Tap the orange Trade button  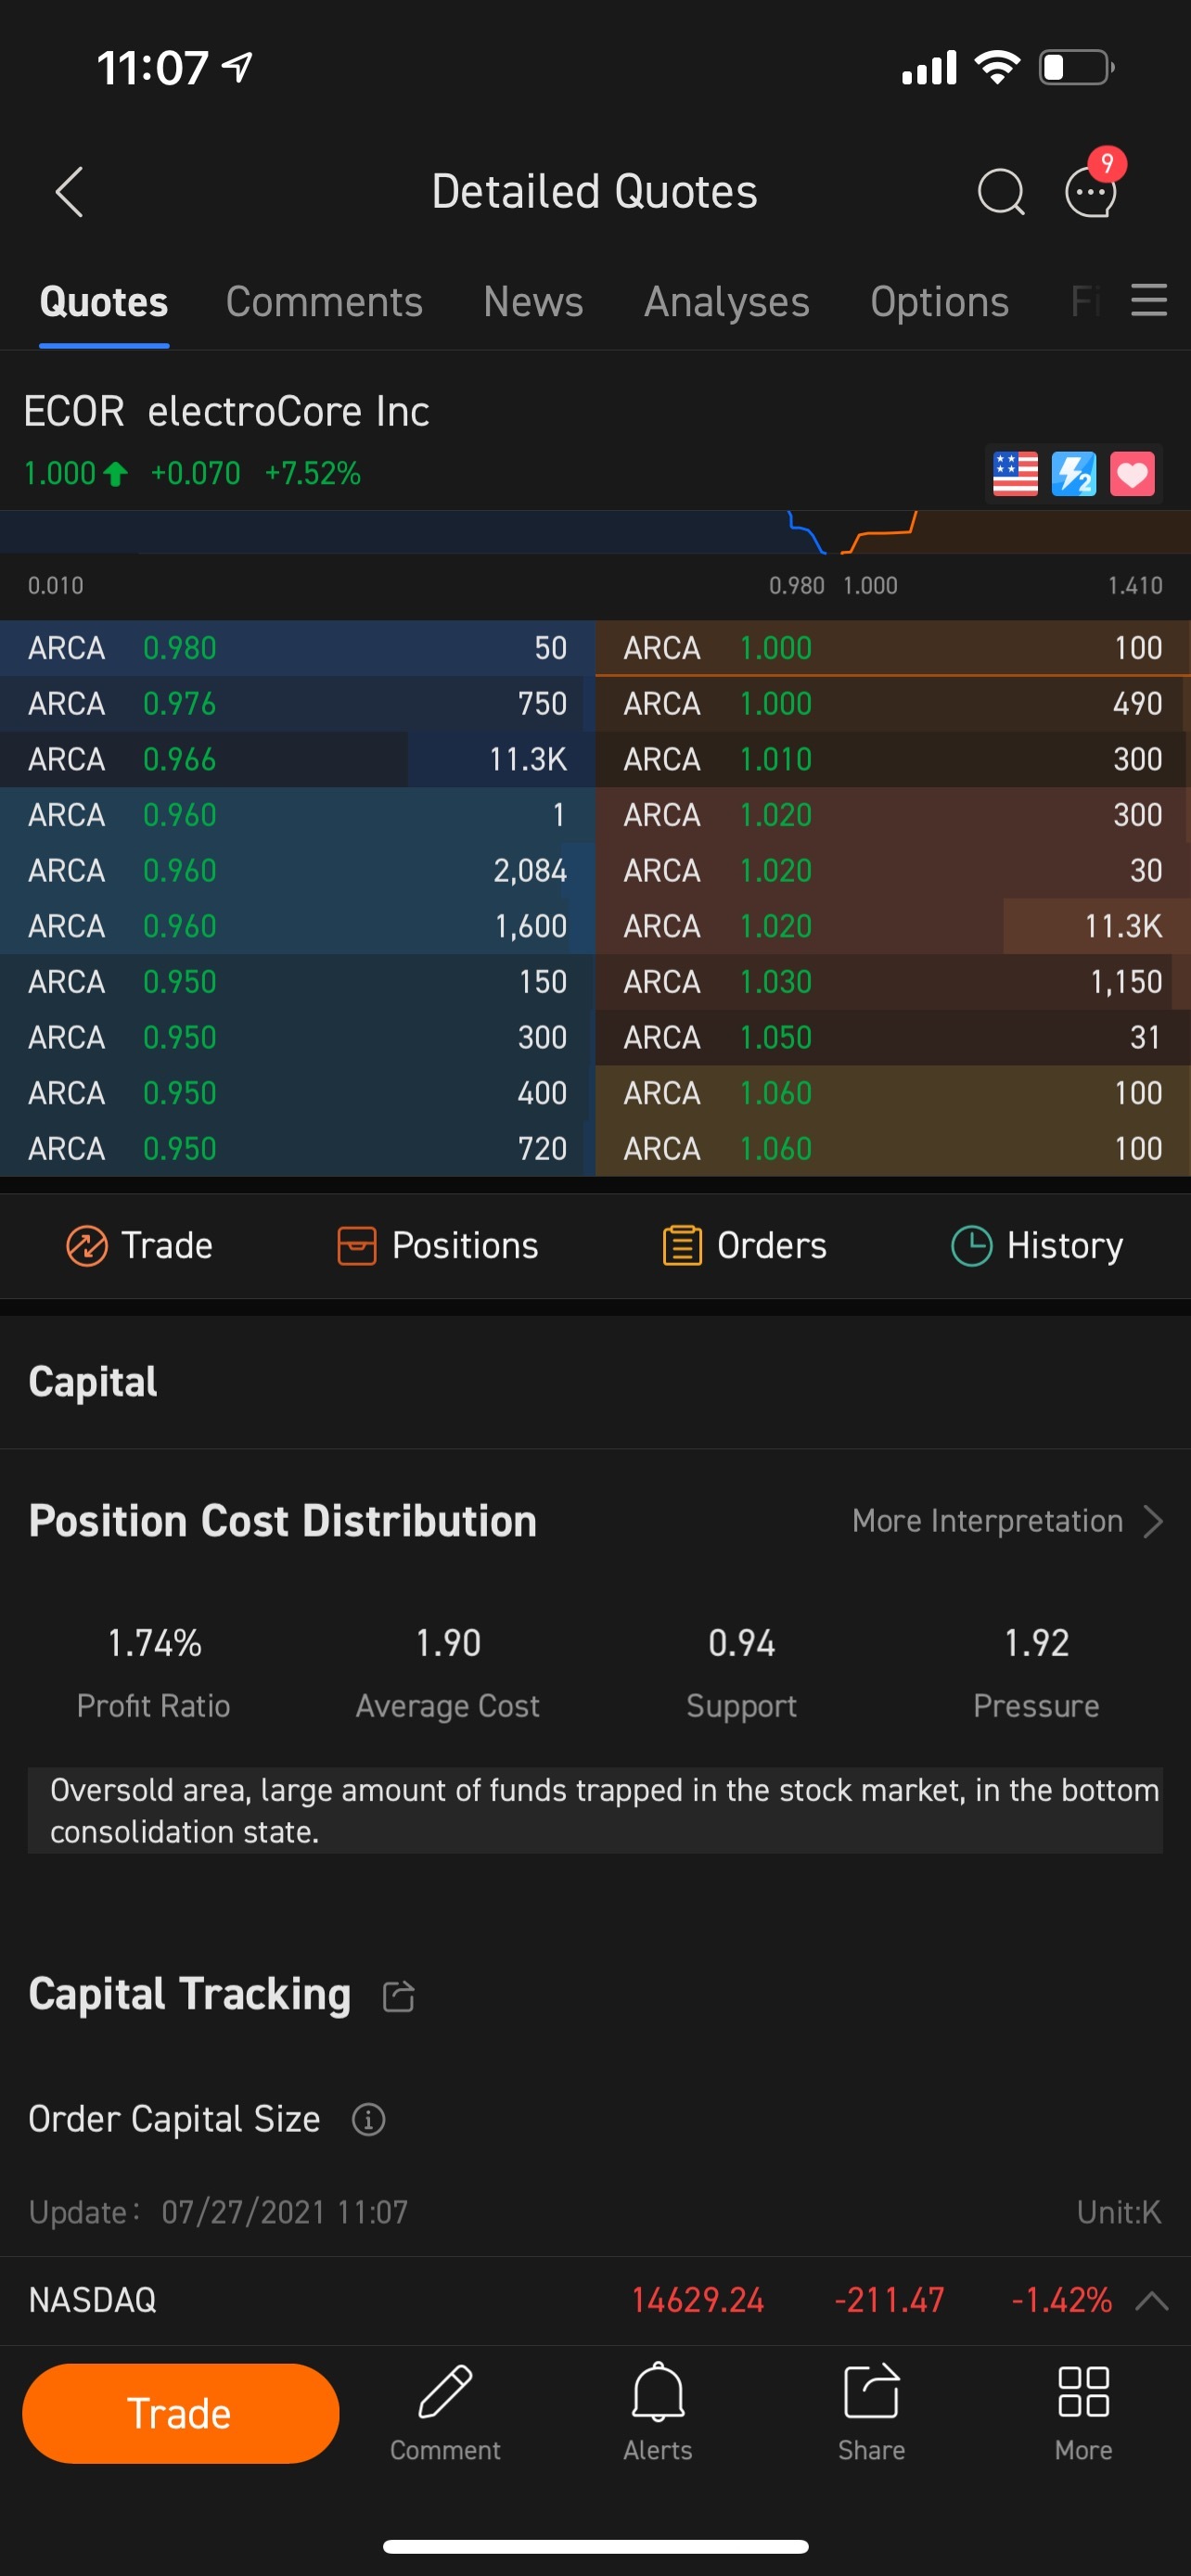click(x=181, y=2413)
